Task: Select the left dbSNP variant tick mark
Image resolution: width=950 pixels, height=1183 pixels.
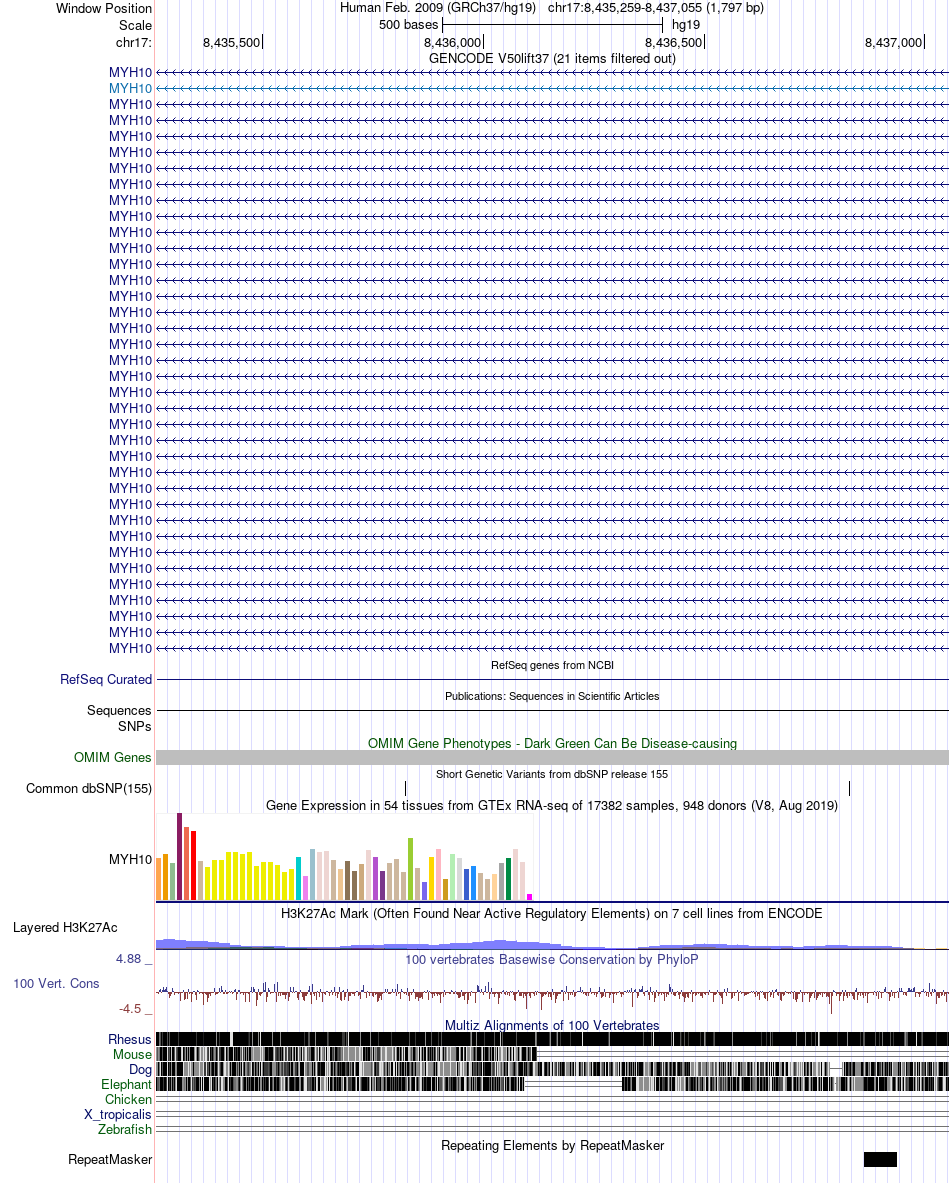Action: coord(405,788)
